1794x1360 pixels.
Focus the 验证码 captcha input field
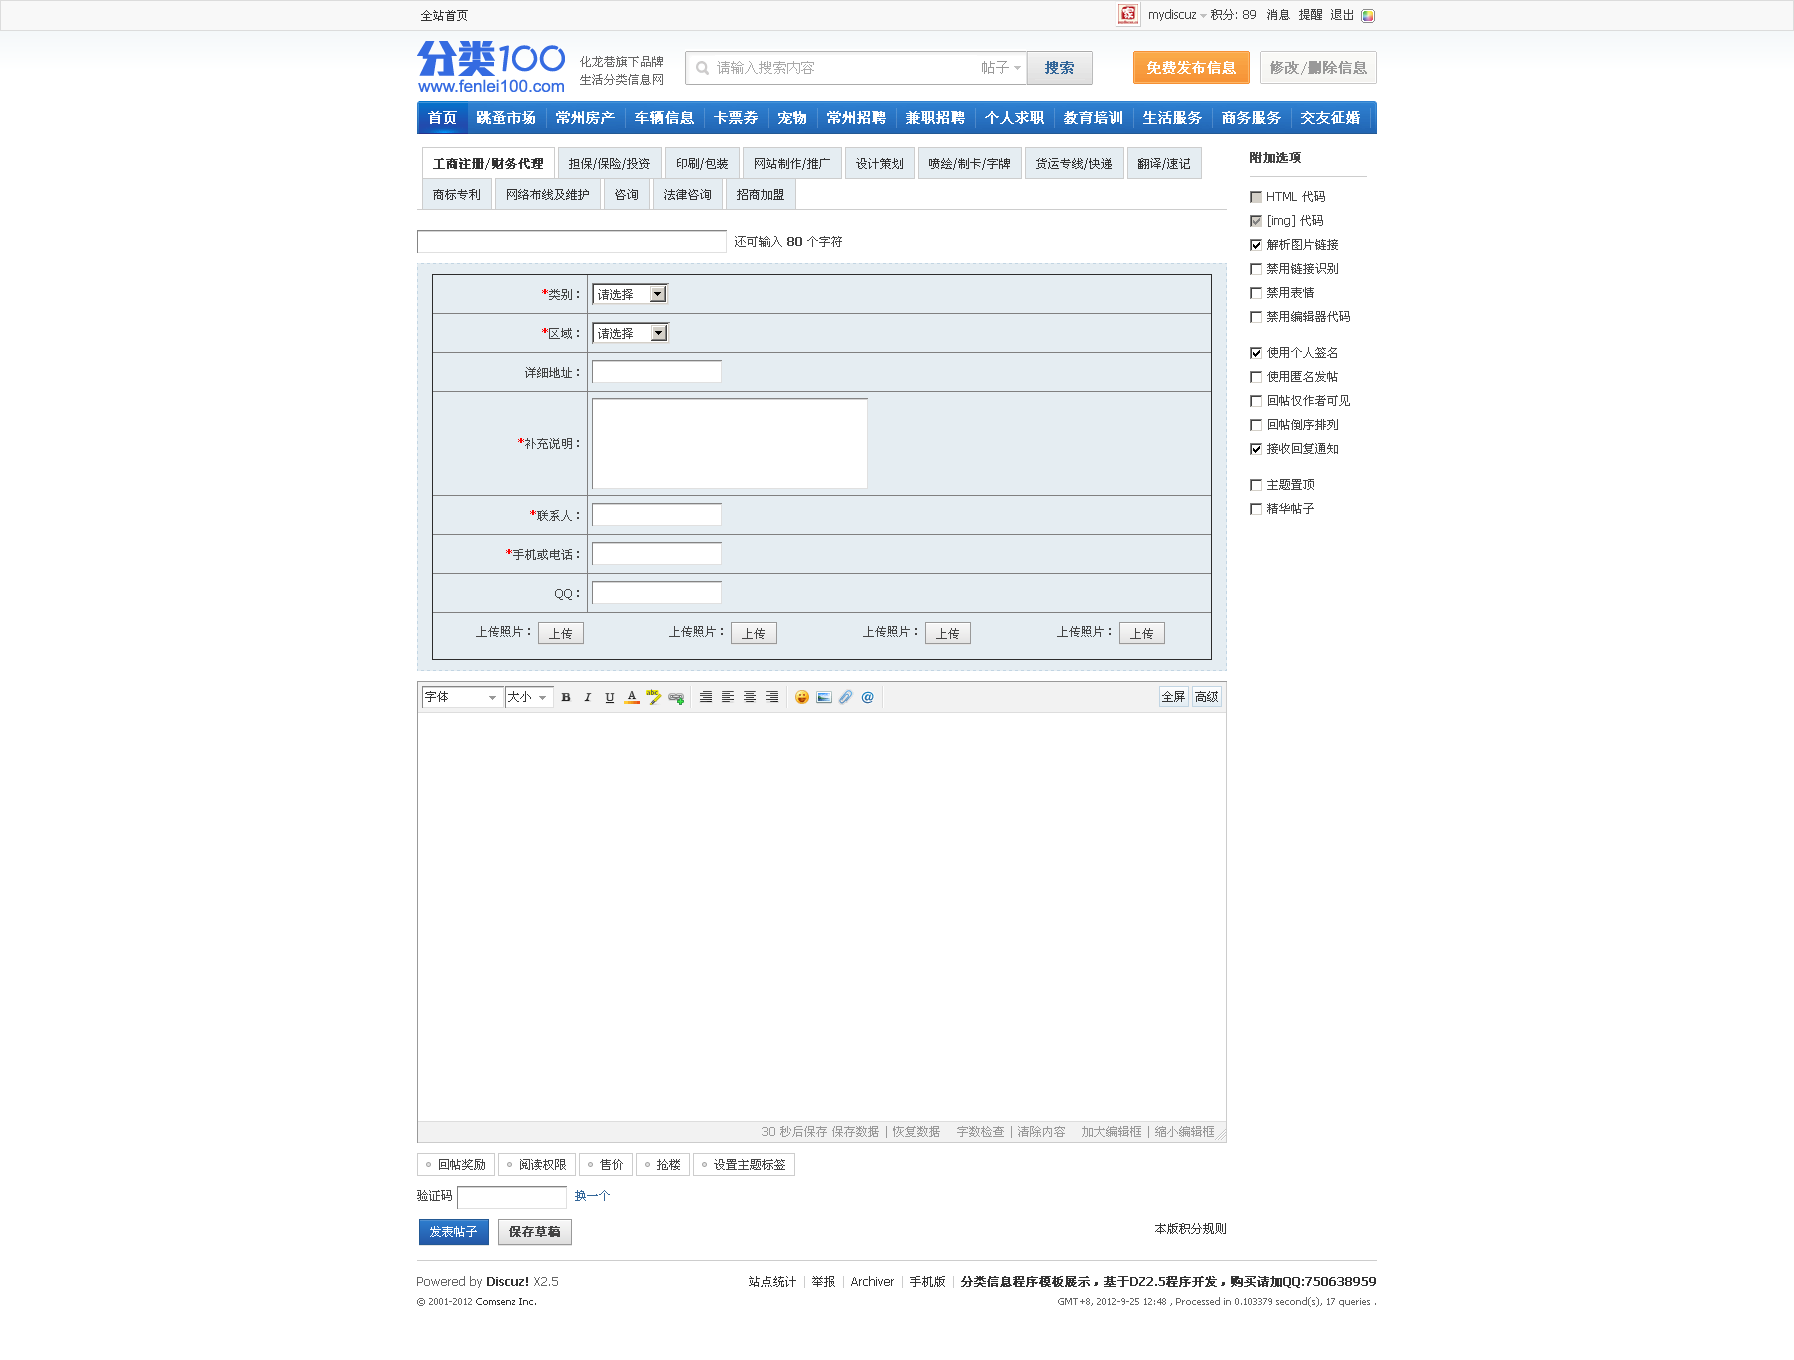(512, 1197)
